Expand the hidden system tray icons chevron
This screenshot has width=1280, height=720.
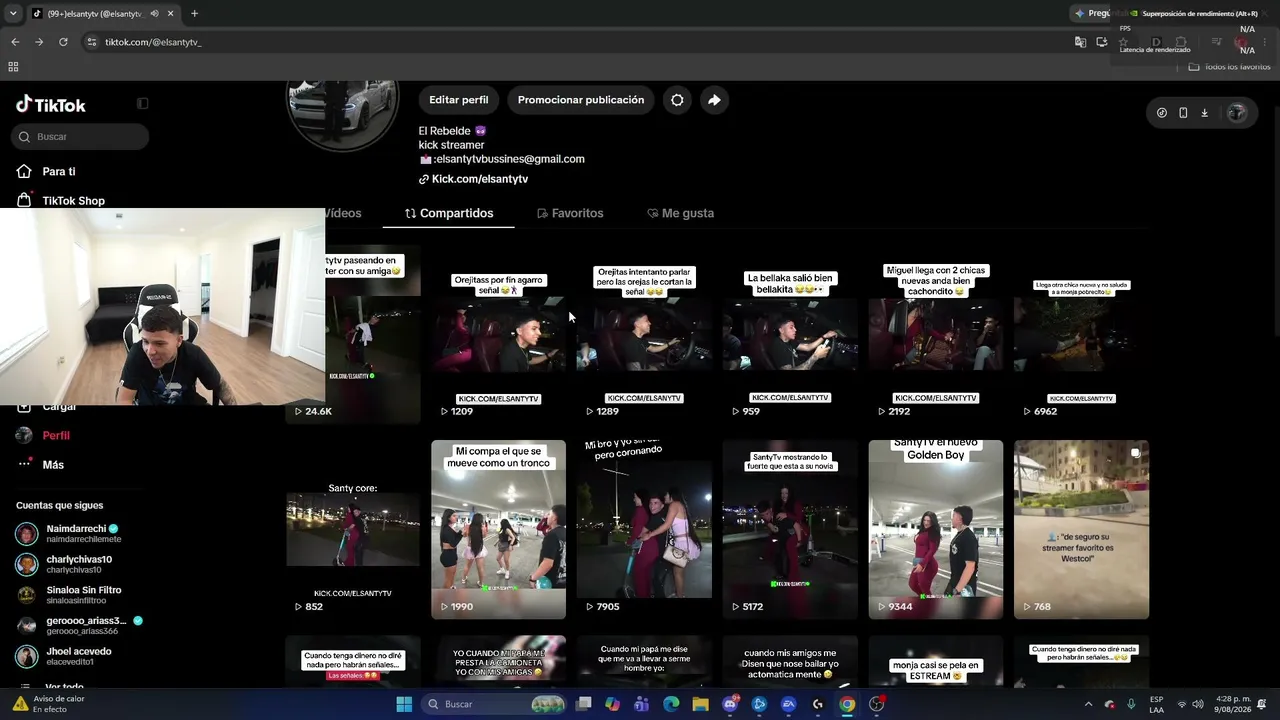(x=1088, y=704)
